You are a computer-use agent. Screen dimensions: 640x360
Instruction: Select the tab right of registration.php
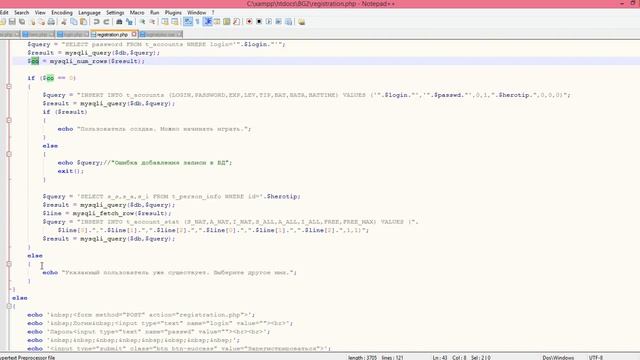pyautogui.click(x=160, y=35)
